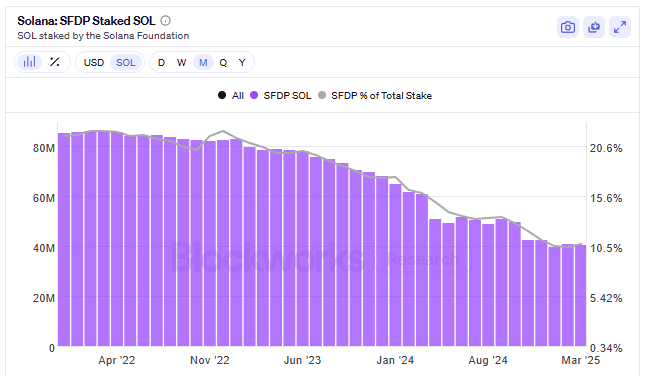Click the Jan '24 x-axis label
This screenshot has width=645, height=376.
pos(395,360)
